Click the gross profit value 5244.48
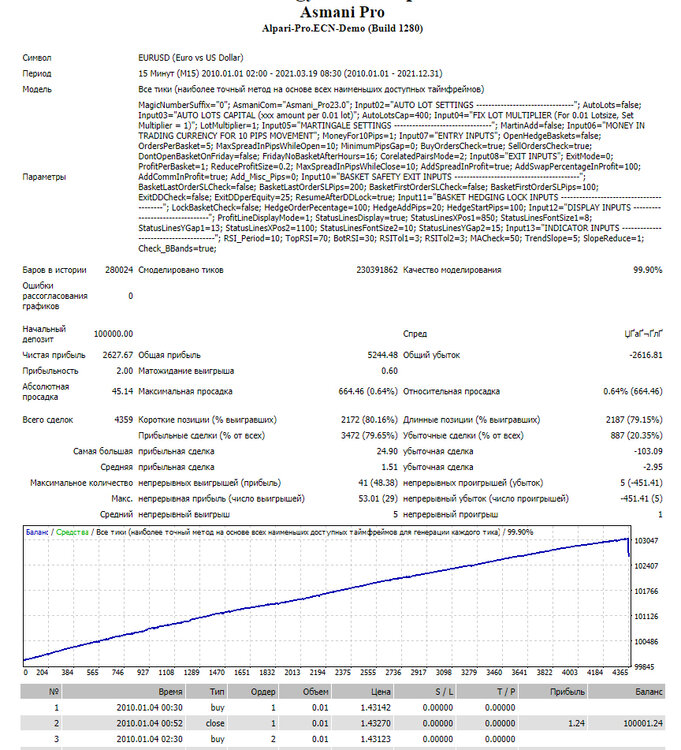 coord(383,355)
